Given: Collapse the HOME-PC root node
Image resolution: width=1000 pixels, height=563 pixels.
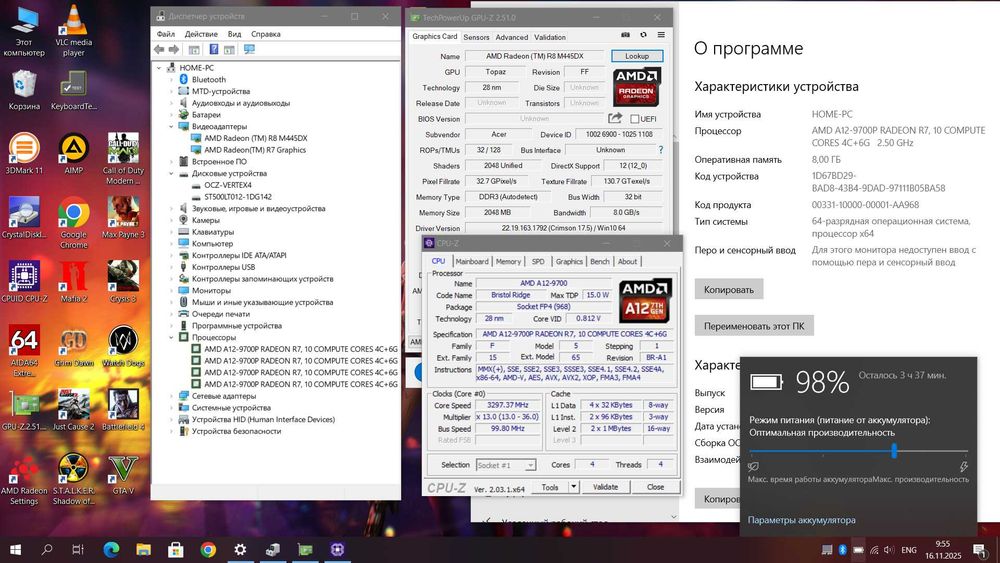Looking at the screenshot, I should coord(159,68).
